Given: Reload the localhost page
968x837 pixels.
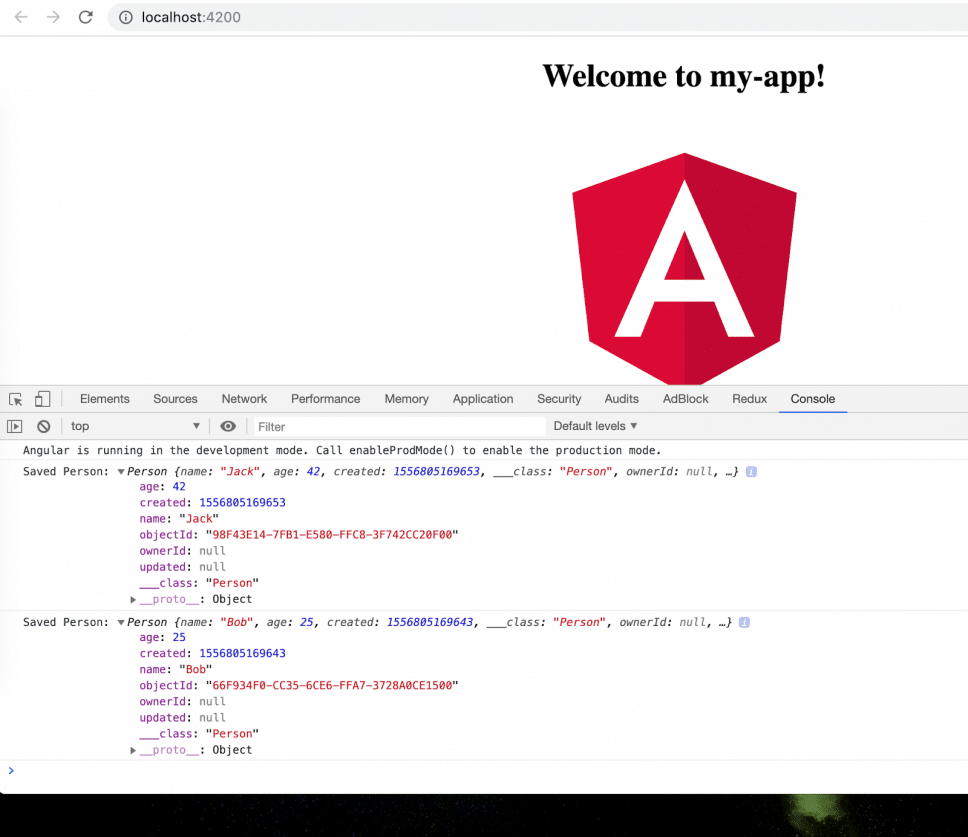Looking at the screenshot, I should pos(86,17).
